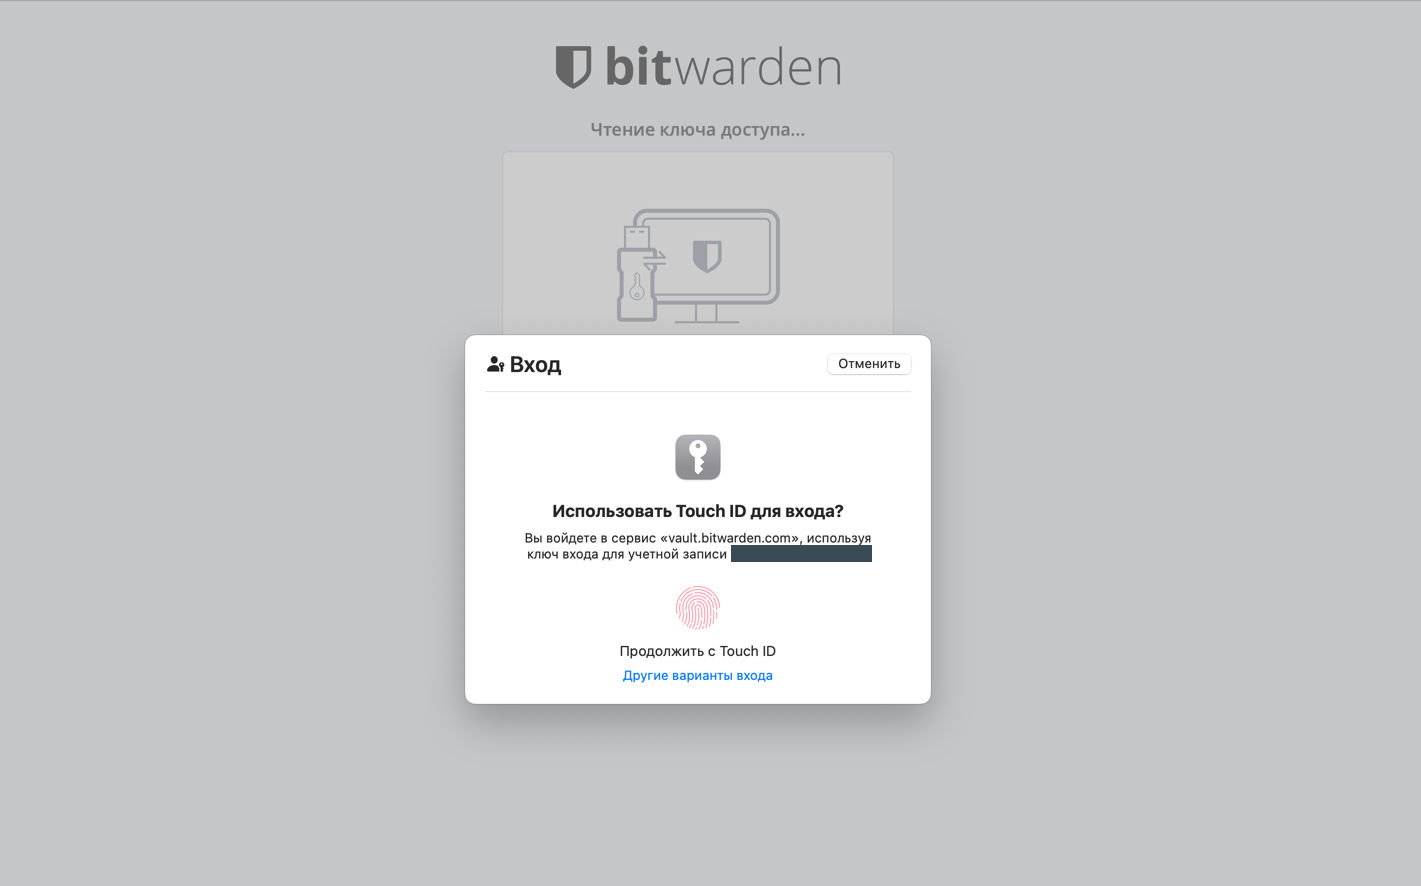This screenshot has width=1421, height=886.
Task: Click the USB security key illustration
Action: click(x=637, y=273)
